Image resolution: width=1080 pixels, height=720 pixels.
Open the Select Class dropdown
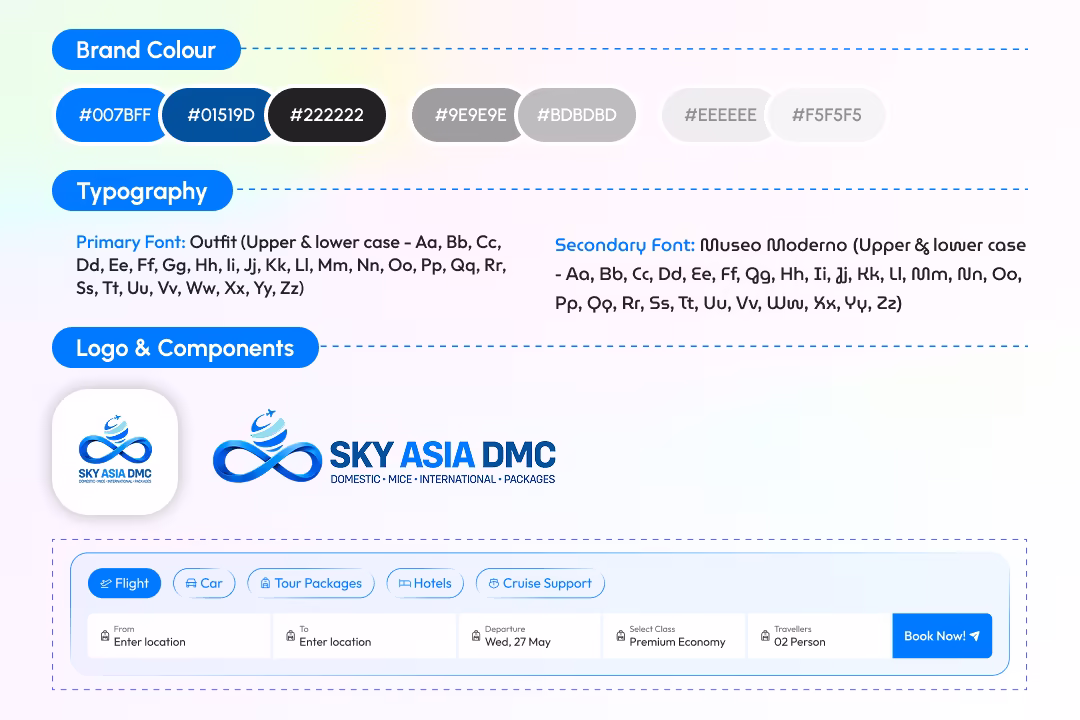pyautogui.click(x=674, y=636)
